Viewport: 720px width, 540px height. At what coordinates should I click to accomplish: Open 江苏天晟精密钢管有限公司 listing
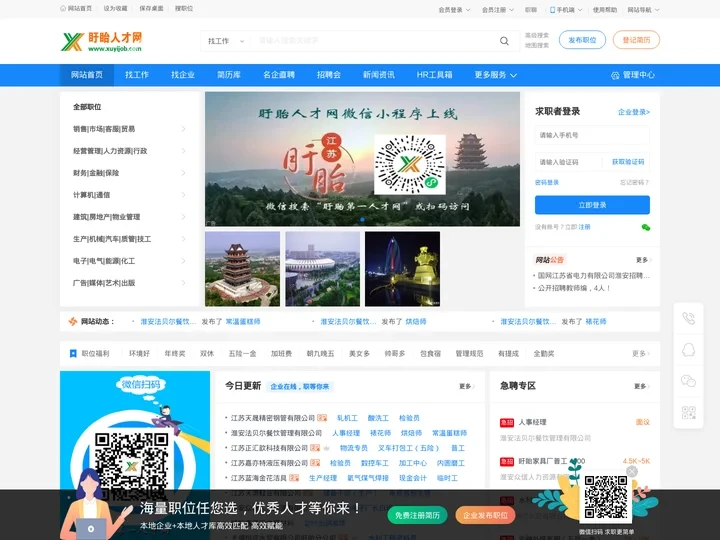[x=273, y=418]
